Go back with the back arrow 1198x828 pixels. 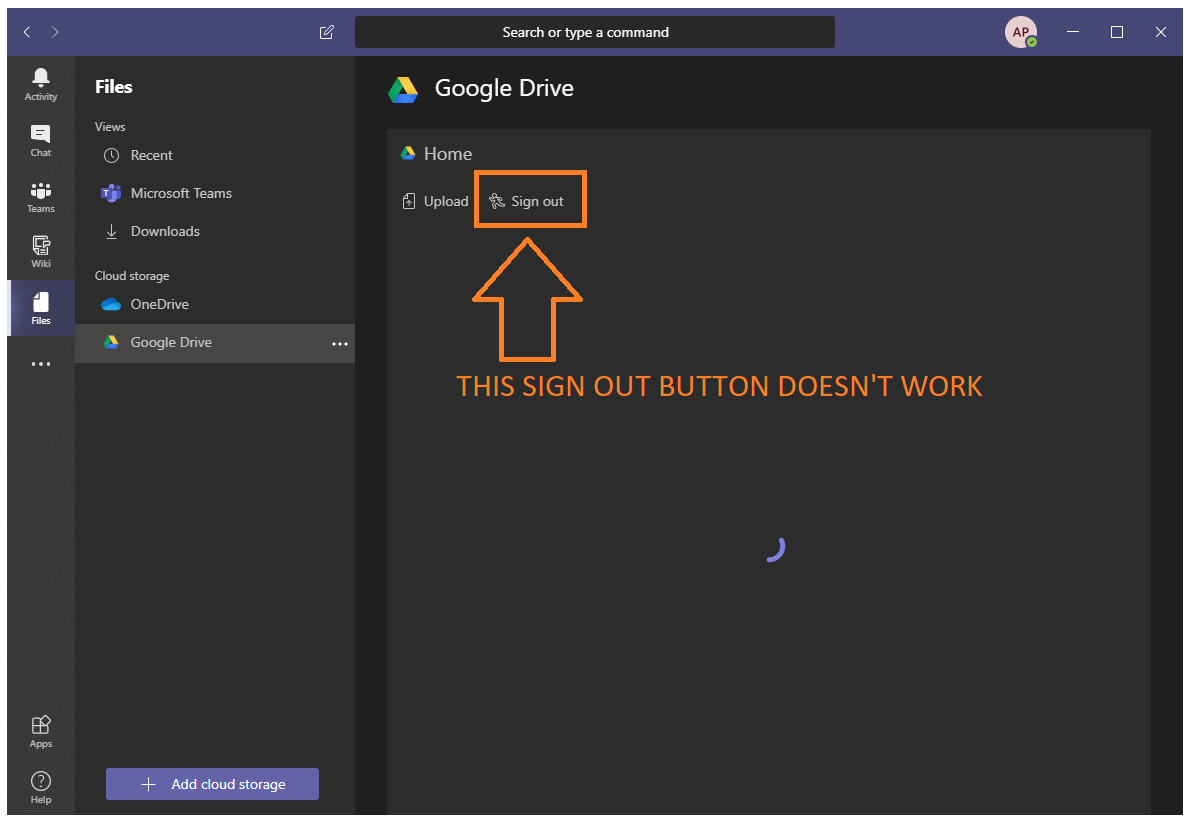click(x=27, y=32)
